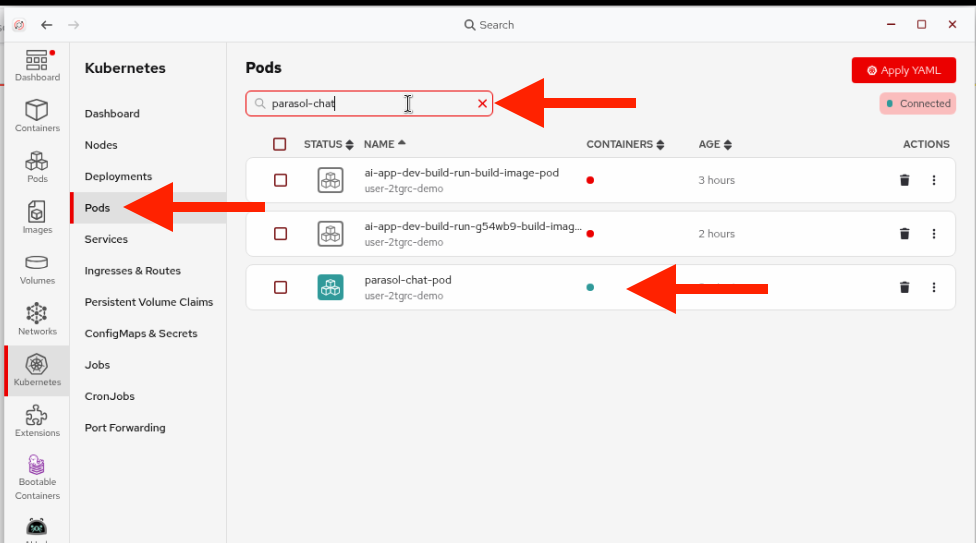Click the red container status dot for ai-app-dev-build-run-build-image-pod
This screenshot has width=976, height=543.
click(590, 180)
